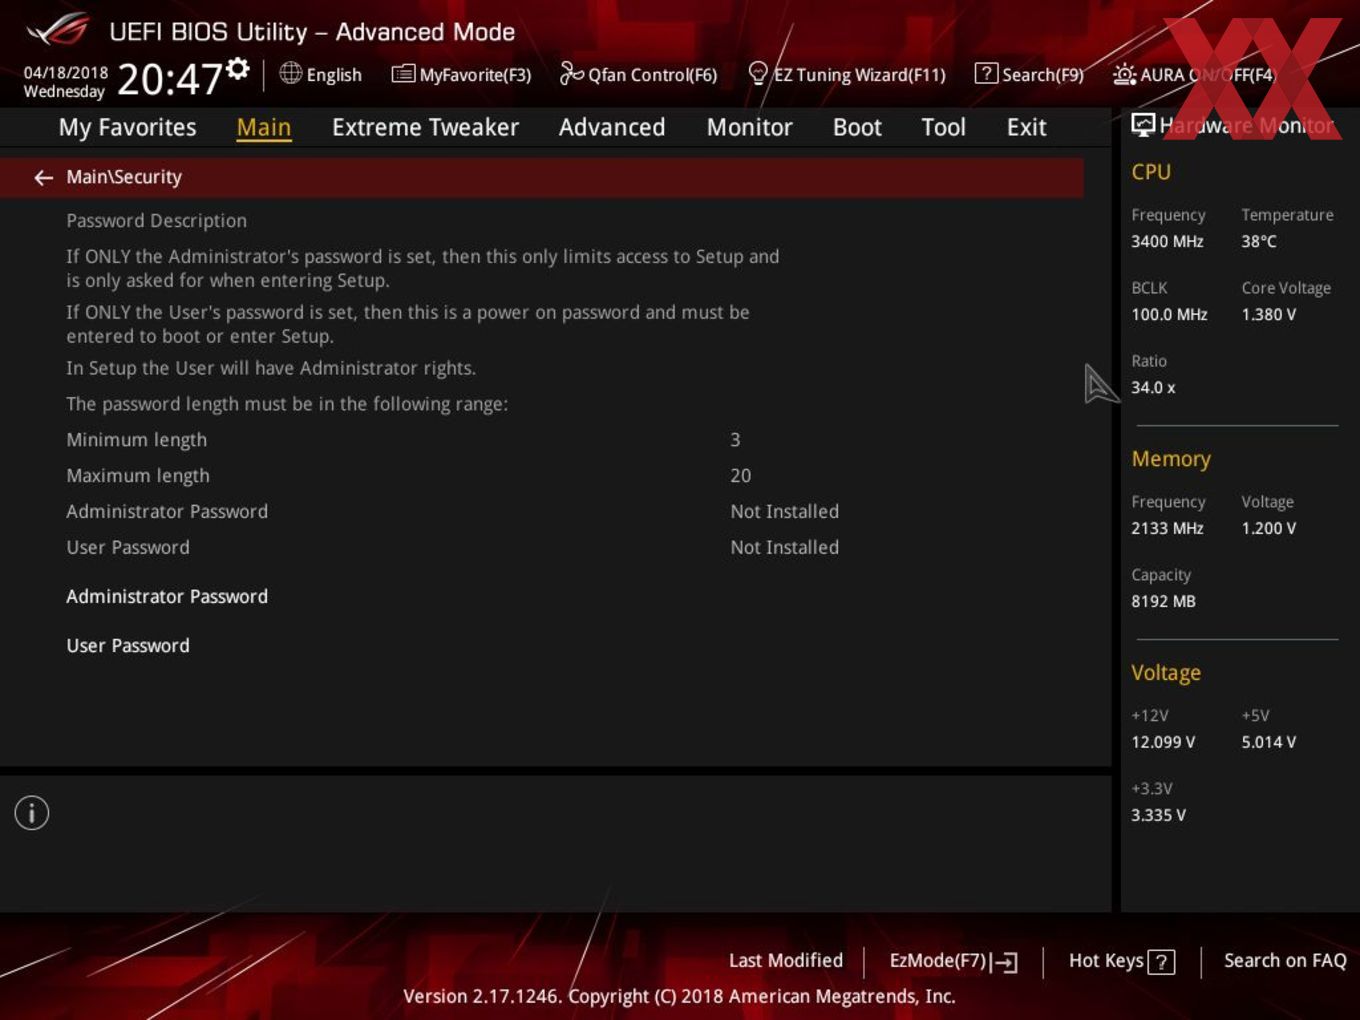Click the EZ Tuning Wizard lightbulb icon
The image size is (1360, 1020).
click(758, 73)
